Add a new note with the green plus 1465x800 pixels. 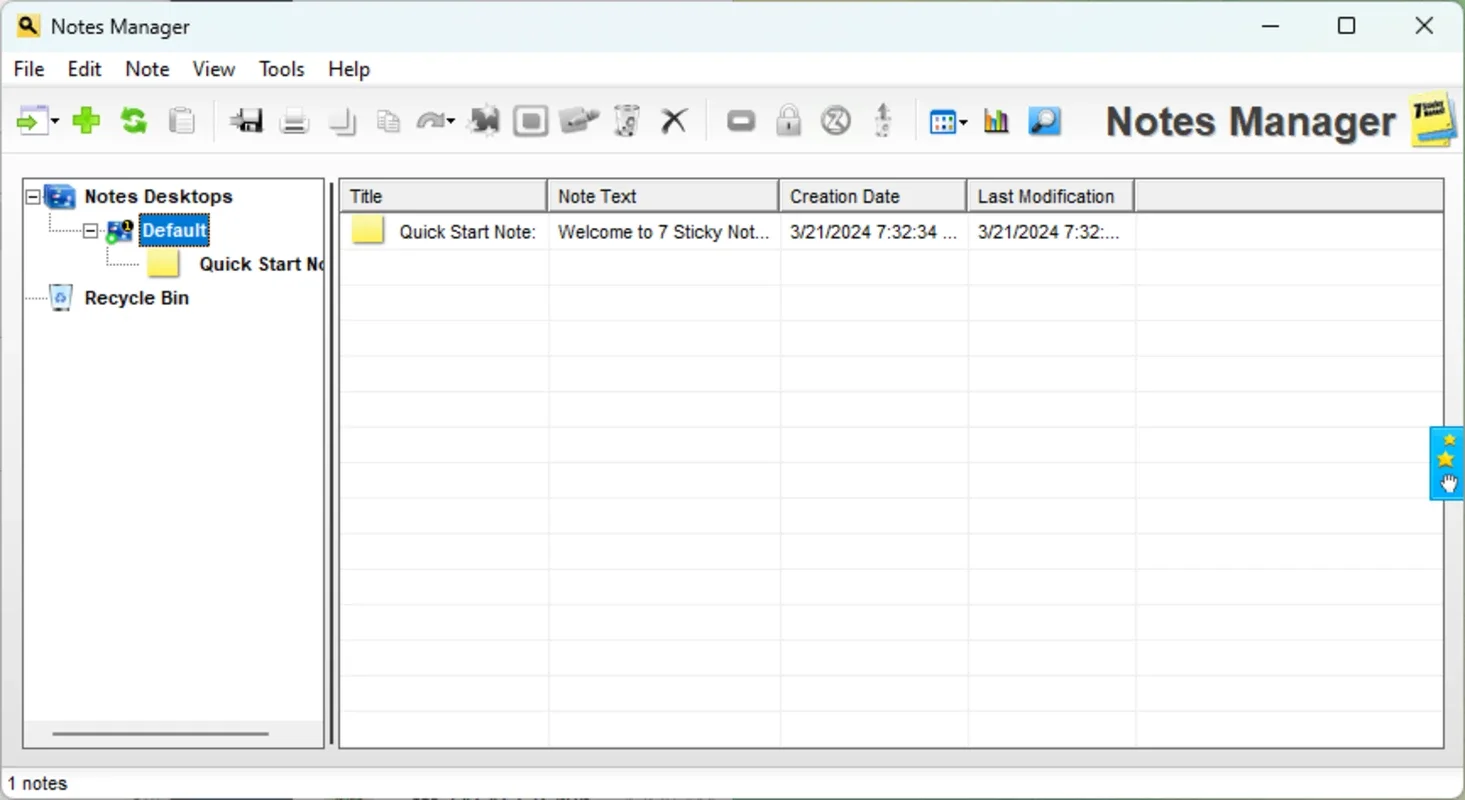point(86,121)
